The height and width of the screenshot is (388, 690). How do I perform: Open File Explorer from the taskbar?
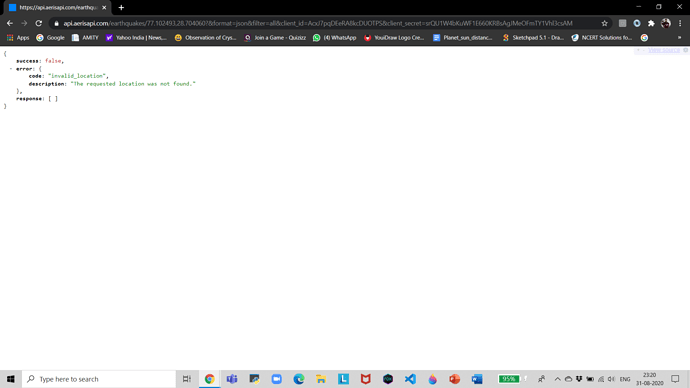pyautogui.click(x=321, y=379)
